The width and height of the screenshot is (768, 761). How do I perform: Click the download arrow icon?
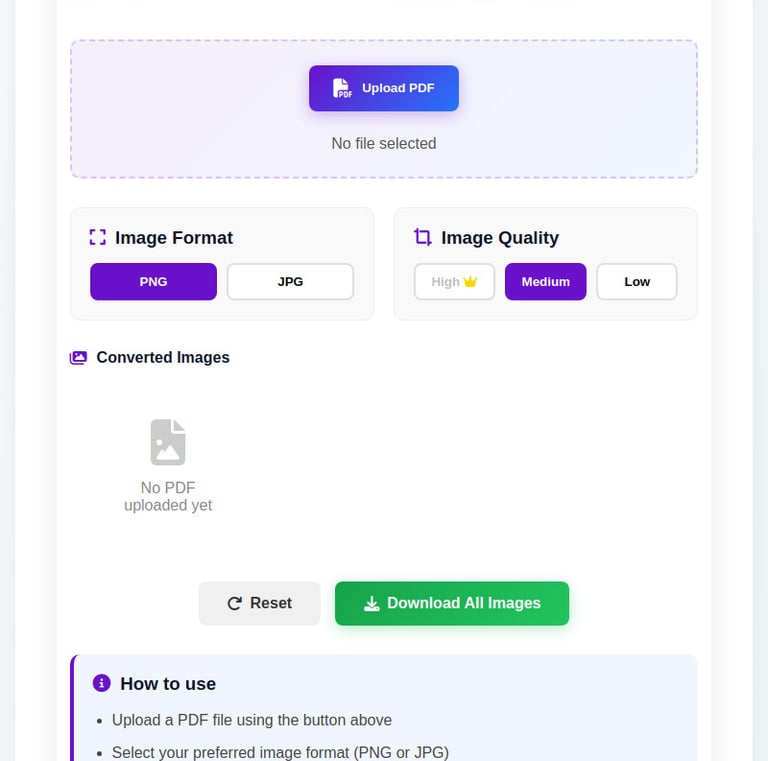point(371,603)
